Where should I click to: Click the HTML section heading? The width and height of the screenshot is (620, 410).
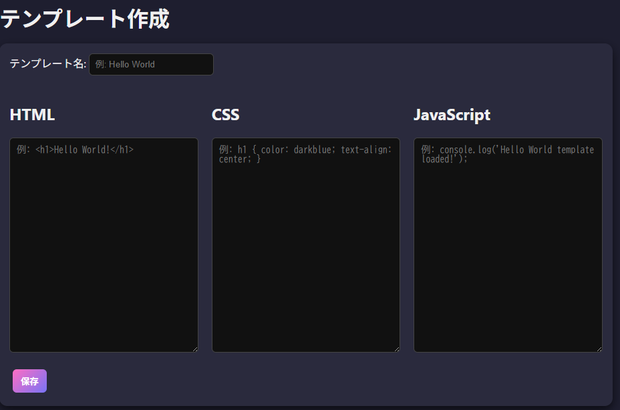click(32, 115)
